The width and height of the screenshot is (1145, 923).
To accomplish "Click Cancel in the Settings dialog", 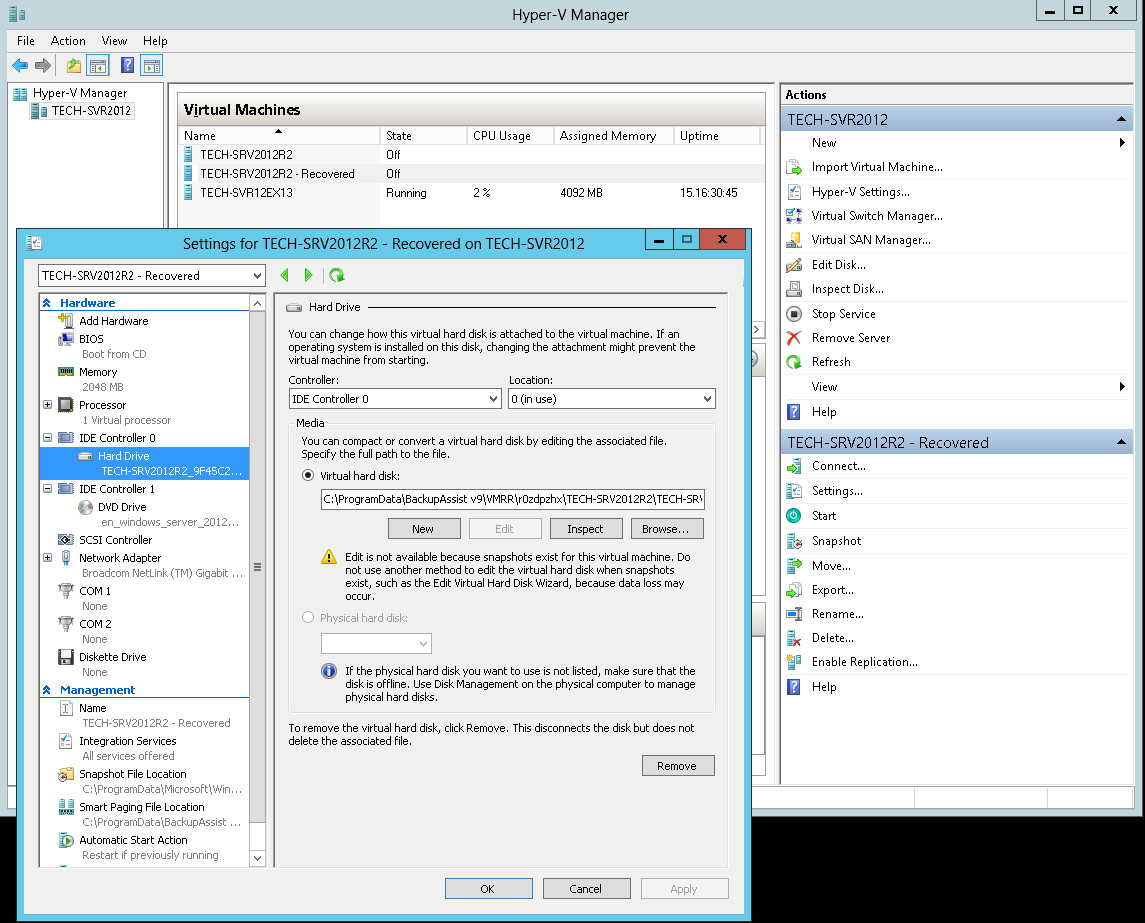I will coord(586,889).
